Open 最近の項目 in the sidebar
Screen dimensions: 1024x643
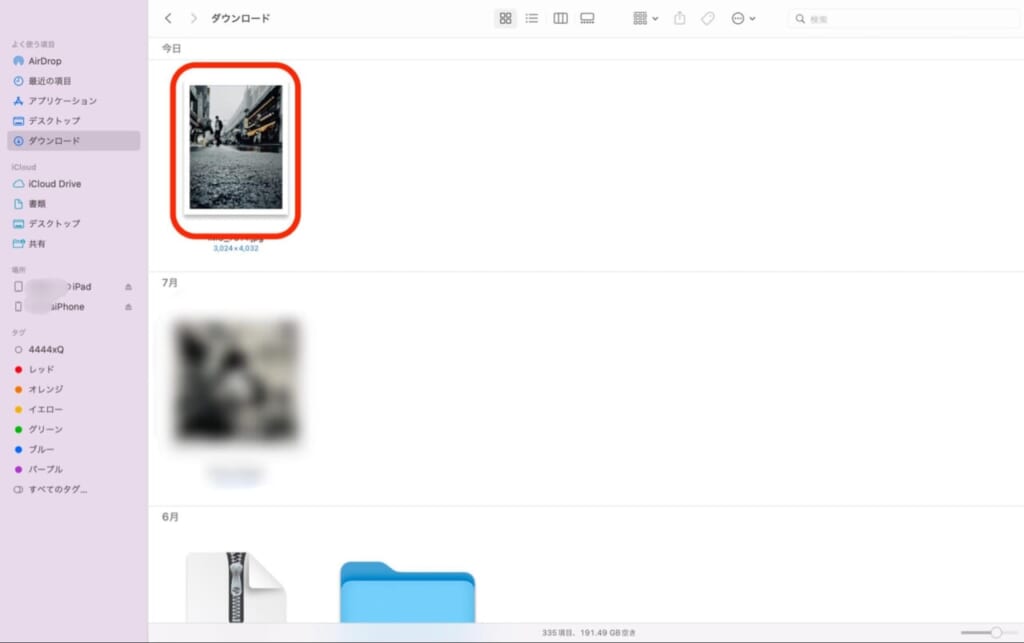pyautogui.click(x=73, y=81)
